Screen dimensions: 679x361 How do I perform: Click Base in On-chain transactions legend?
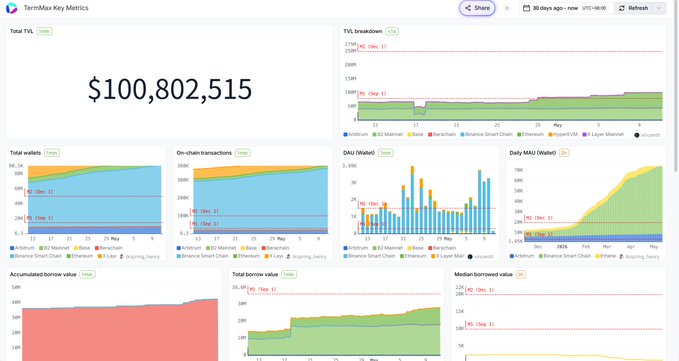(x=249, y=248)
